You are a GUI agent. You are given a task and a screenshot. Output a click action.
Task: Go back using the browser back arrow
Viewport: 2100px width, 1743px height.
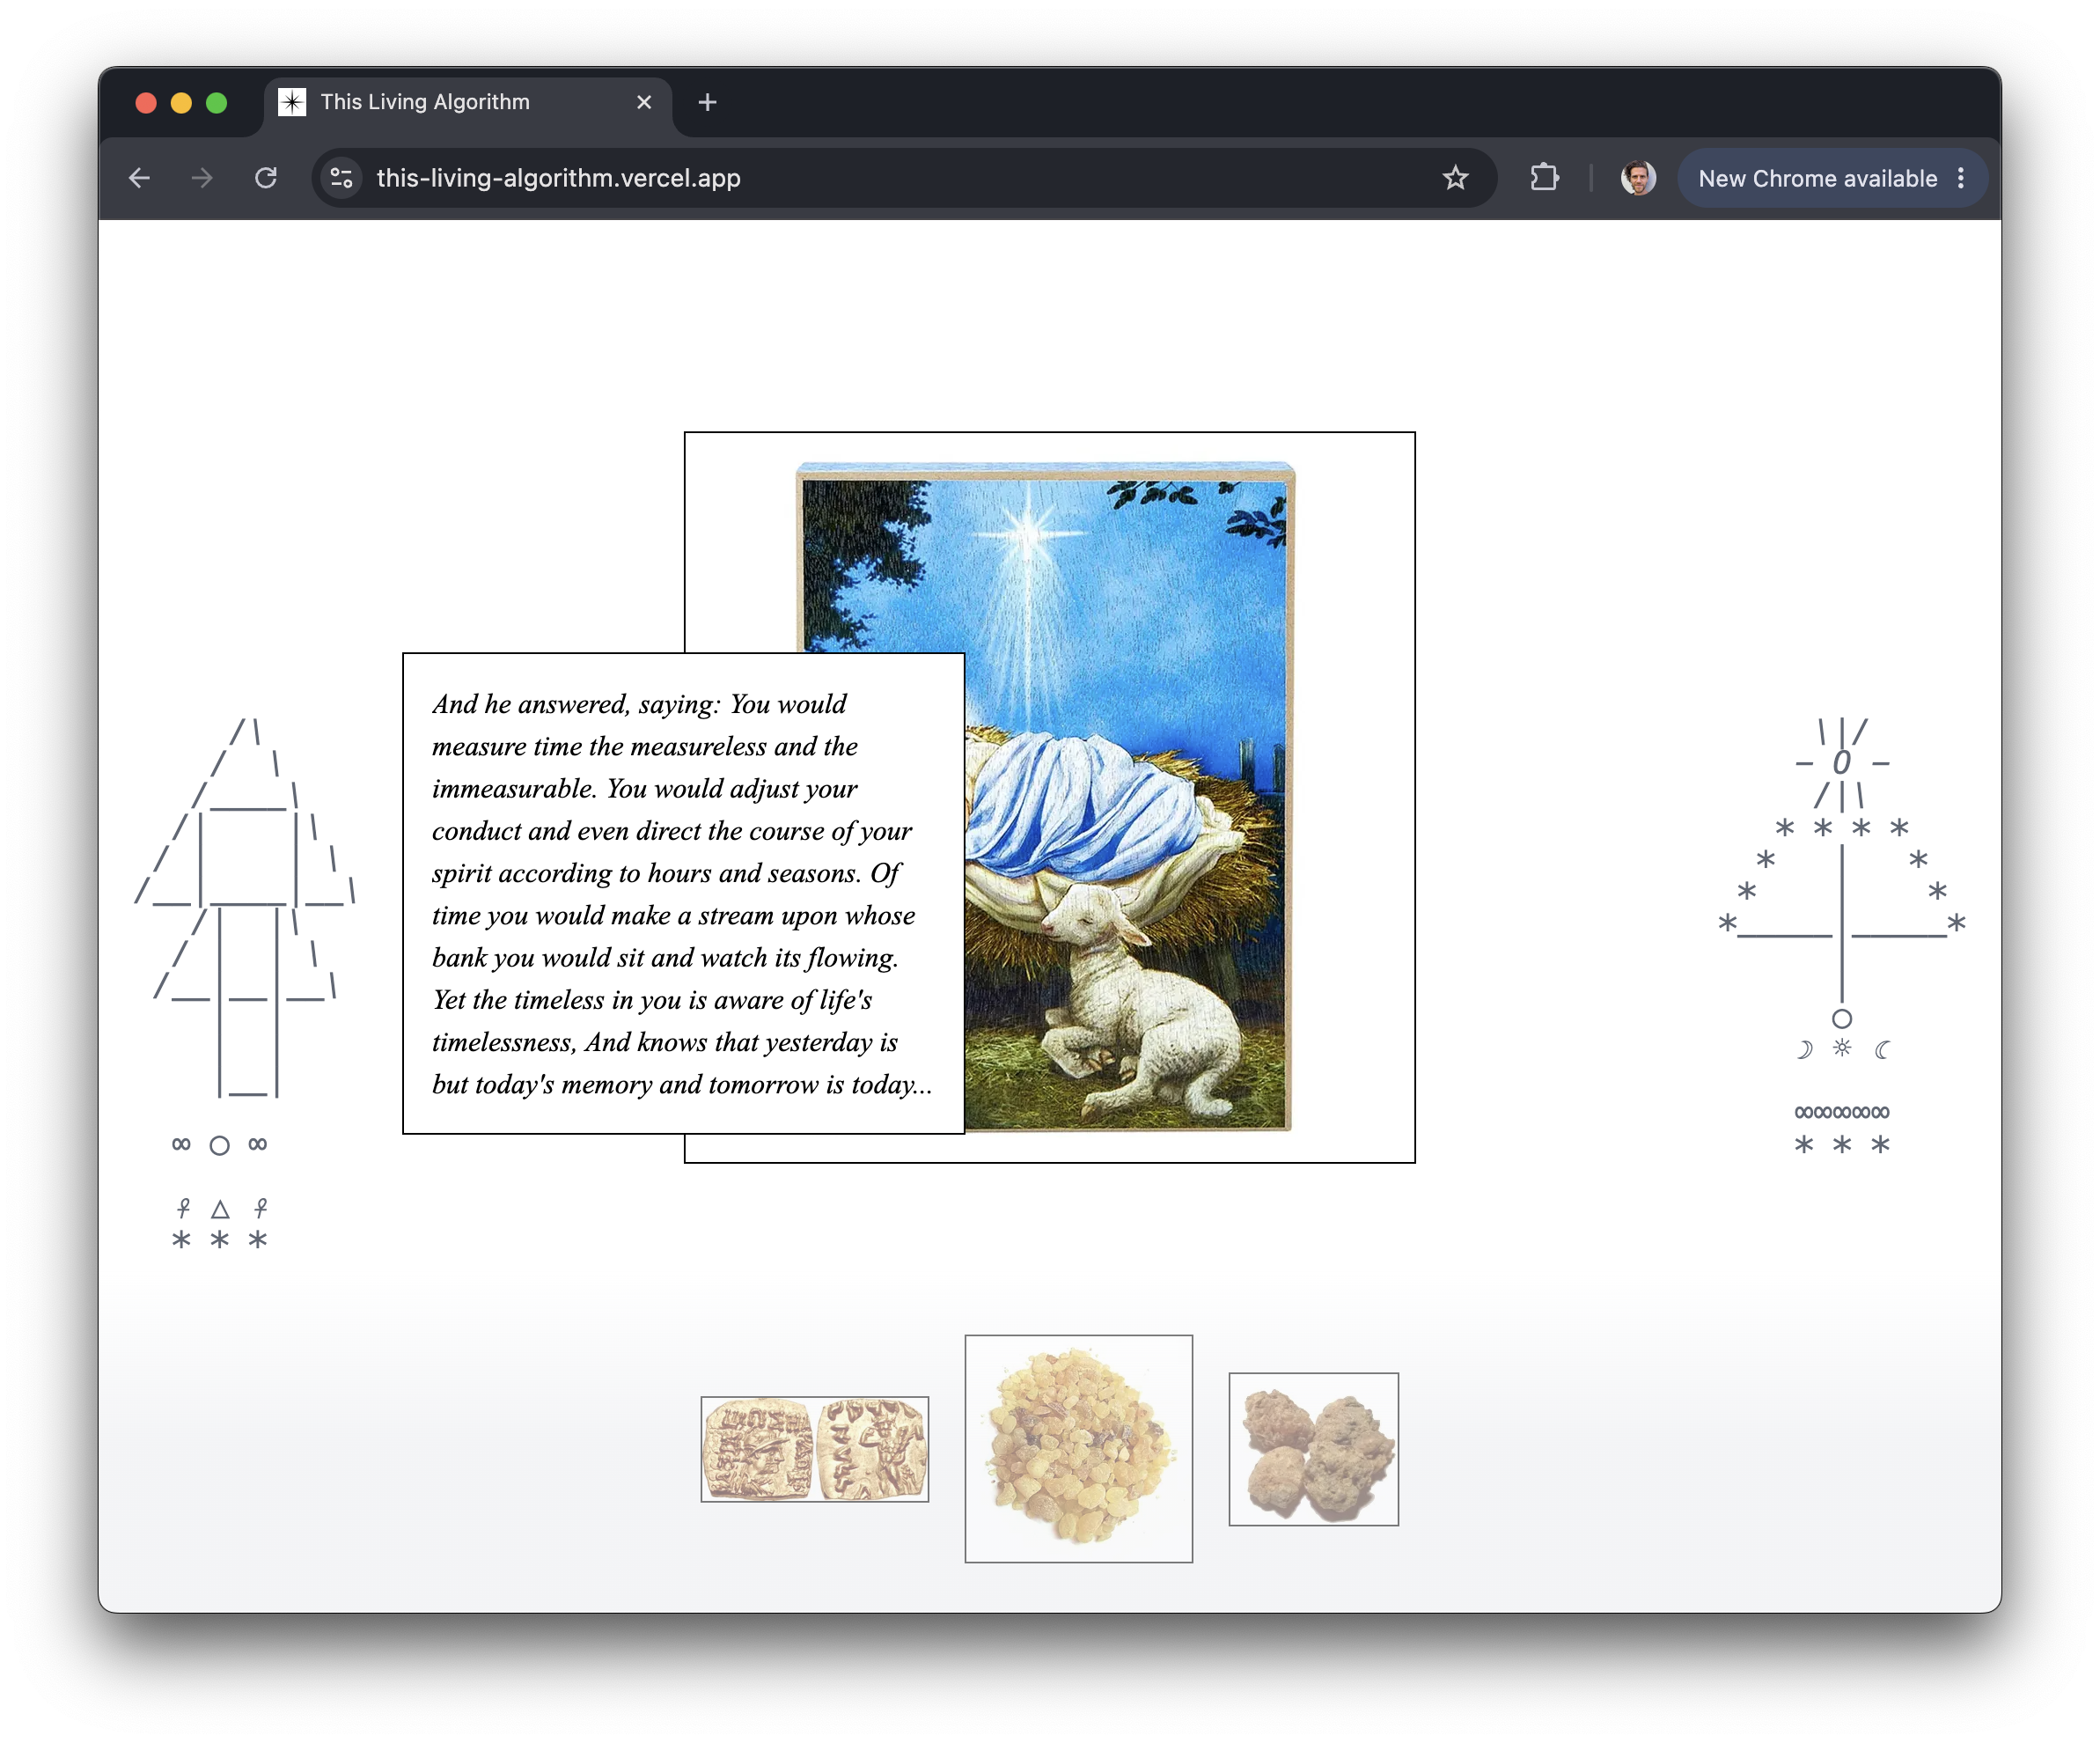coord(140,178)
